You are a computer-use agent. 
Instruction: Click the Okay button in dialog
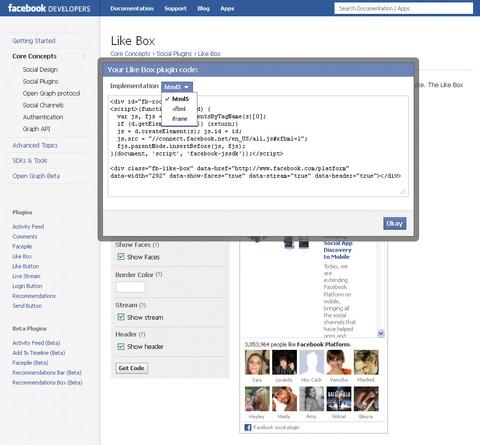[x=395, y=223]
